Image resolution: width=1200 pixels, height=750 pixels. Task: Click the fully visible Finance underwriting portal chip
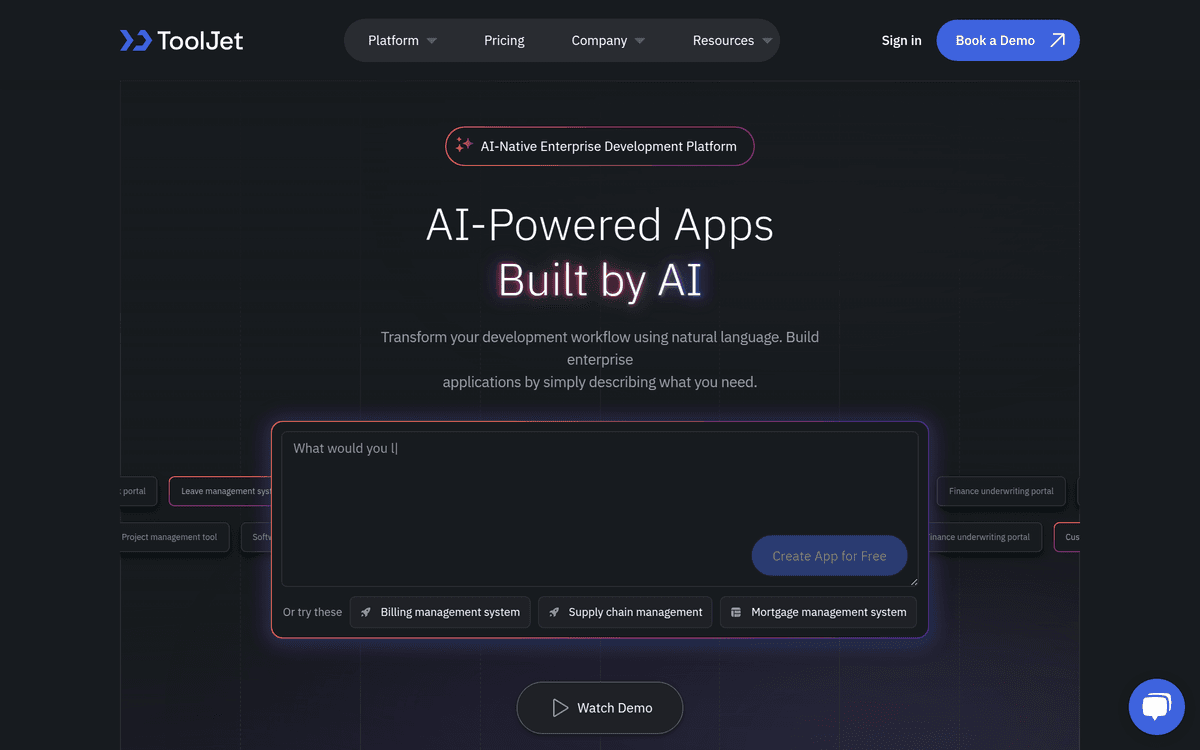(1000, 492)
